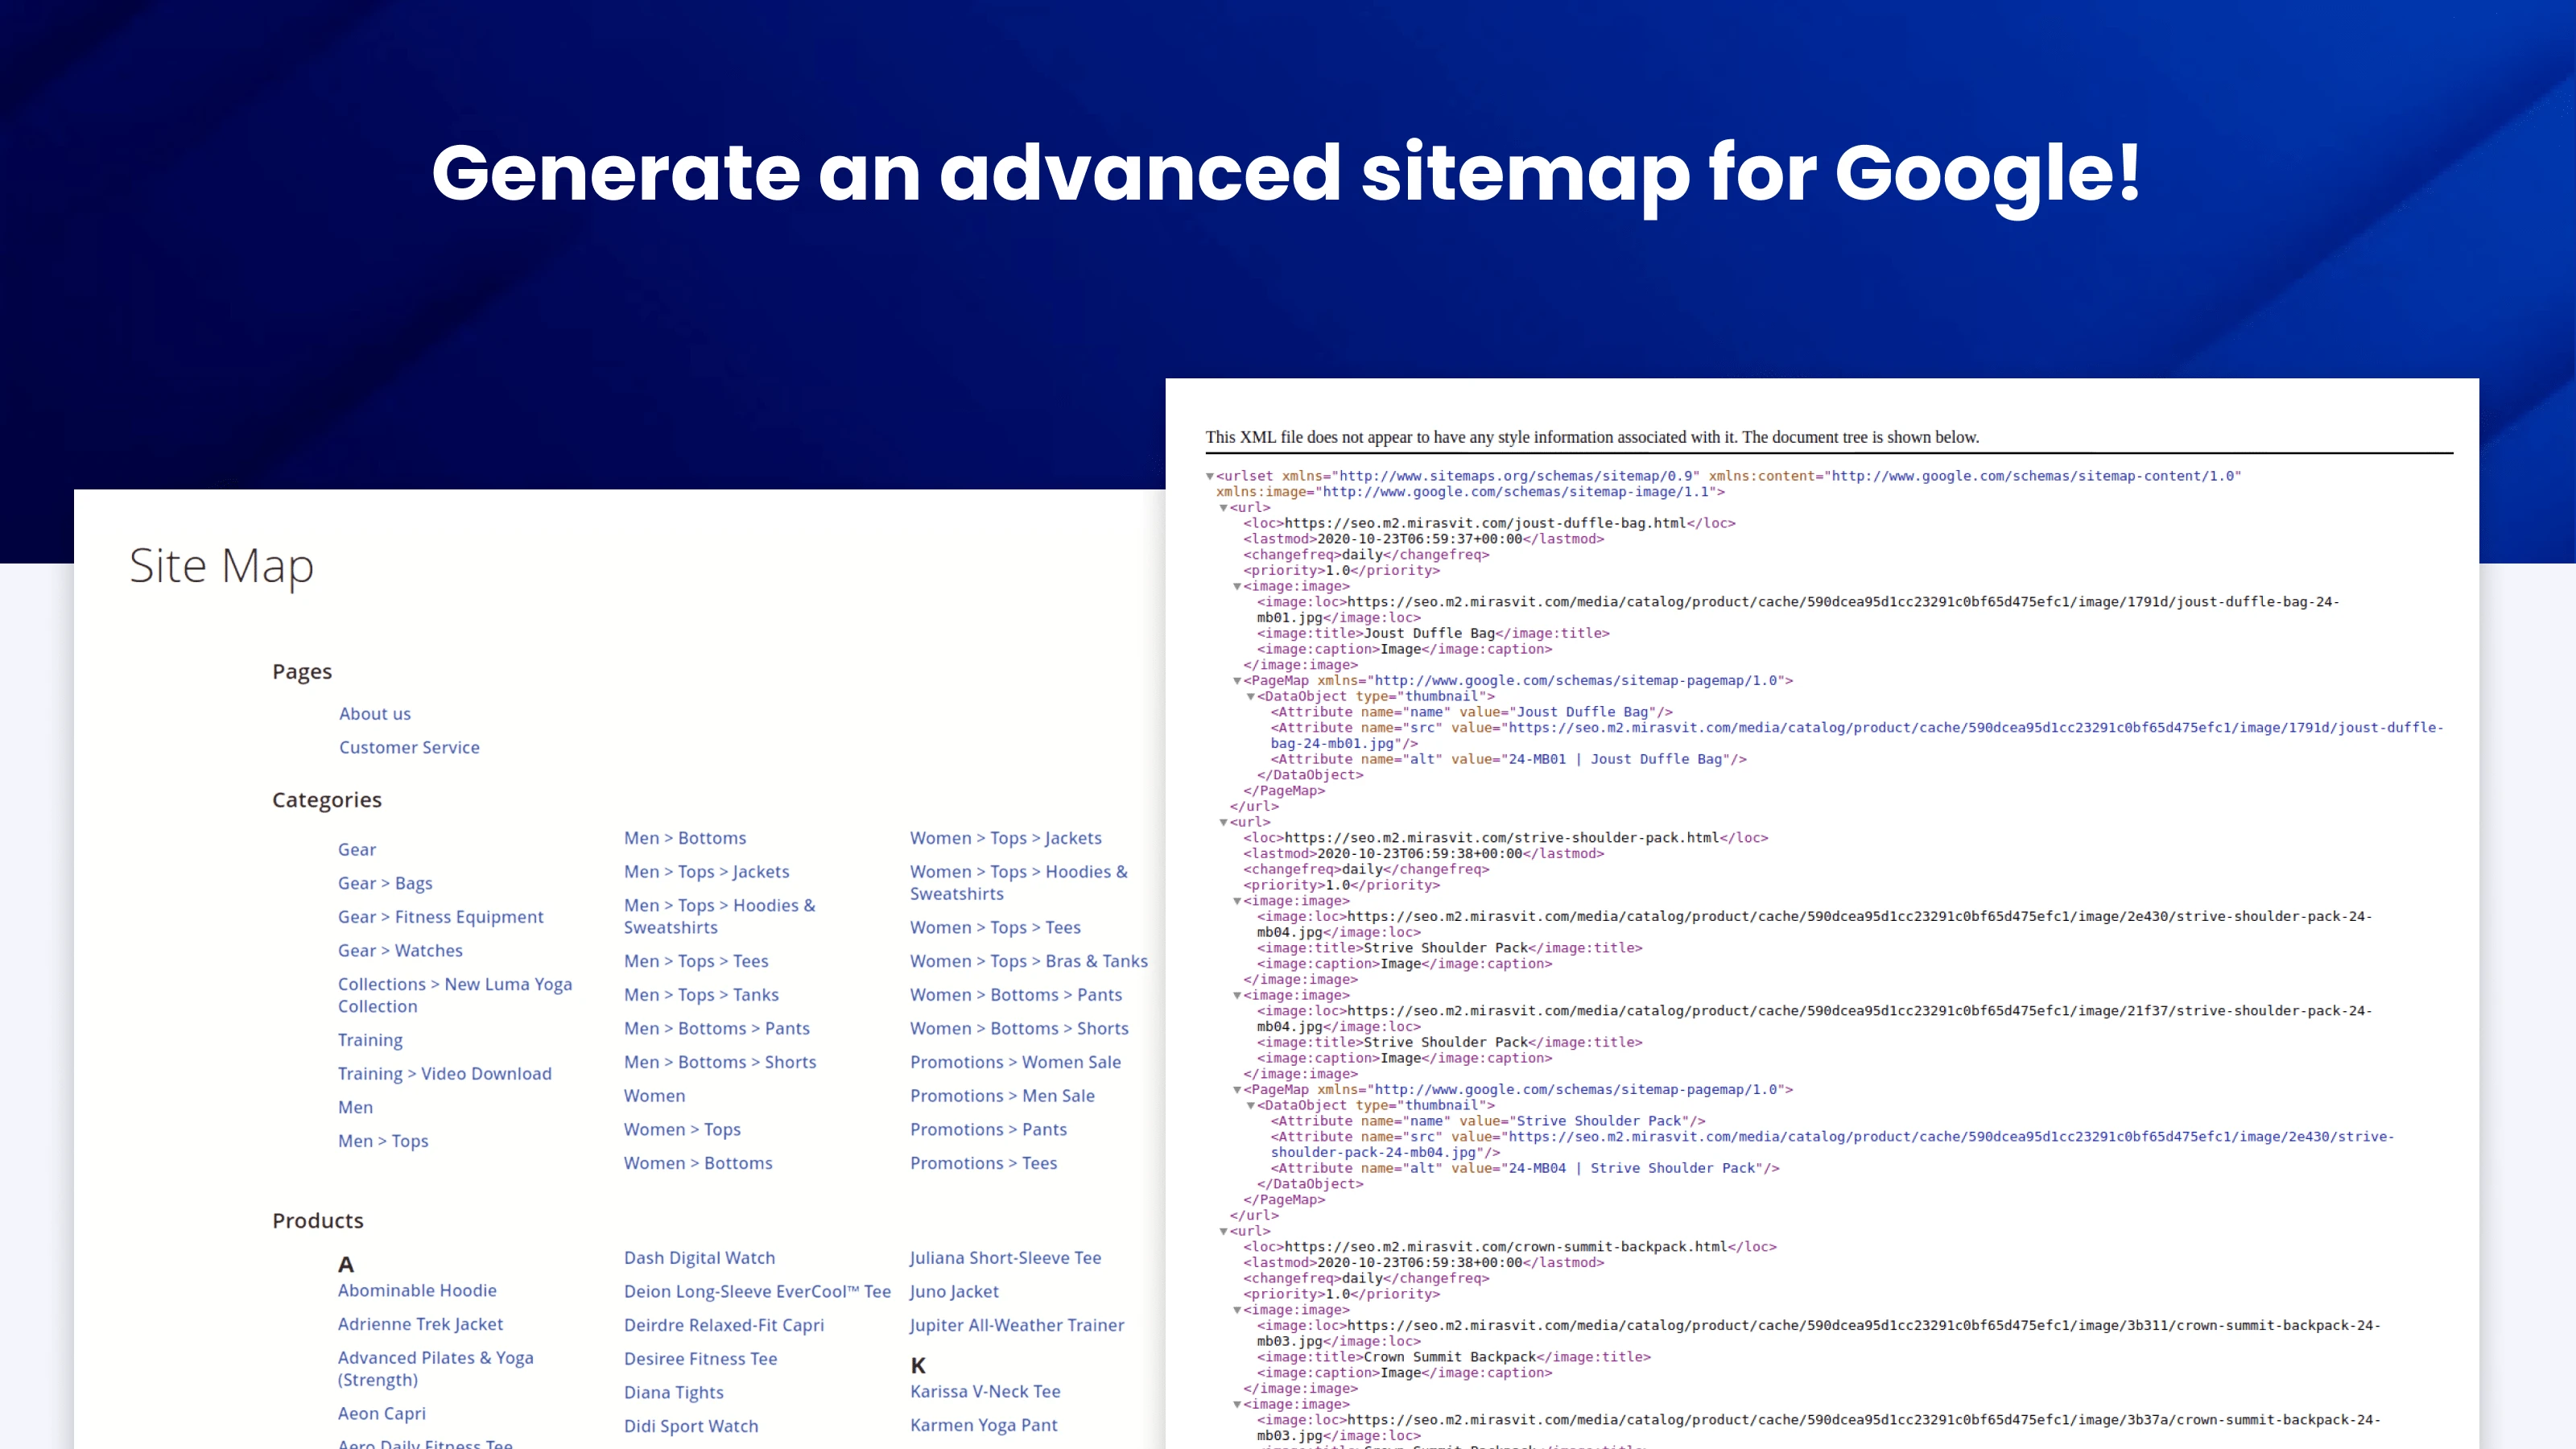Open Women > Tops > Bras & Tanks link
2576x1449 pixels.
1028,961
